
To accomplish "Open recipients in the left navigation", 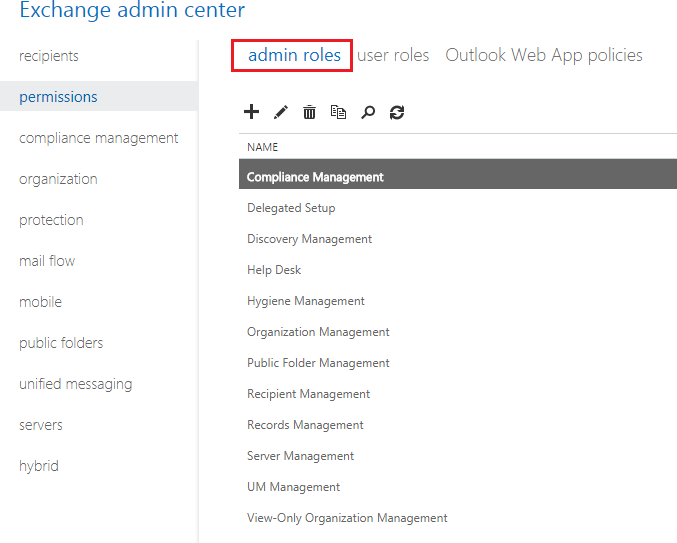I will tap(49, 56).
